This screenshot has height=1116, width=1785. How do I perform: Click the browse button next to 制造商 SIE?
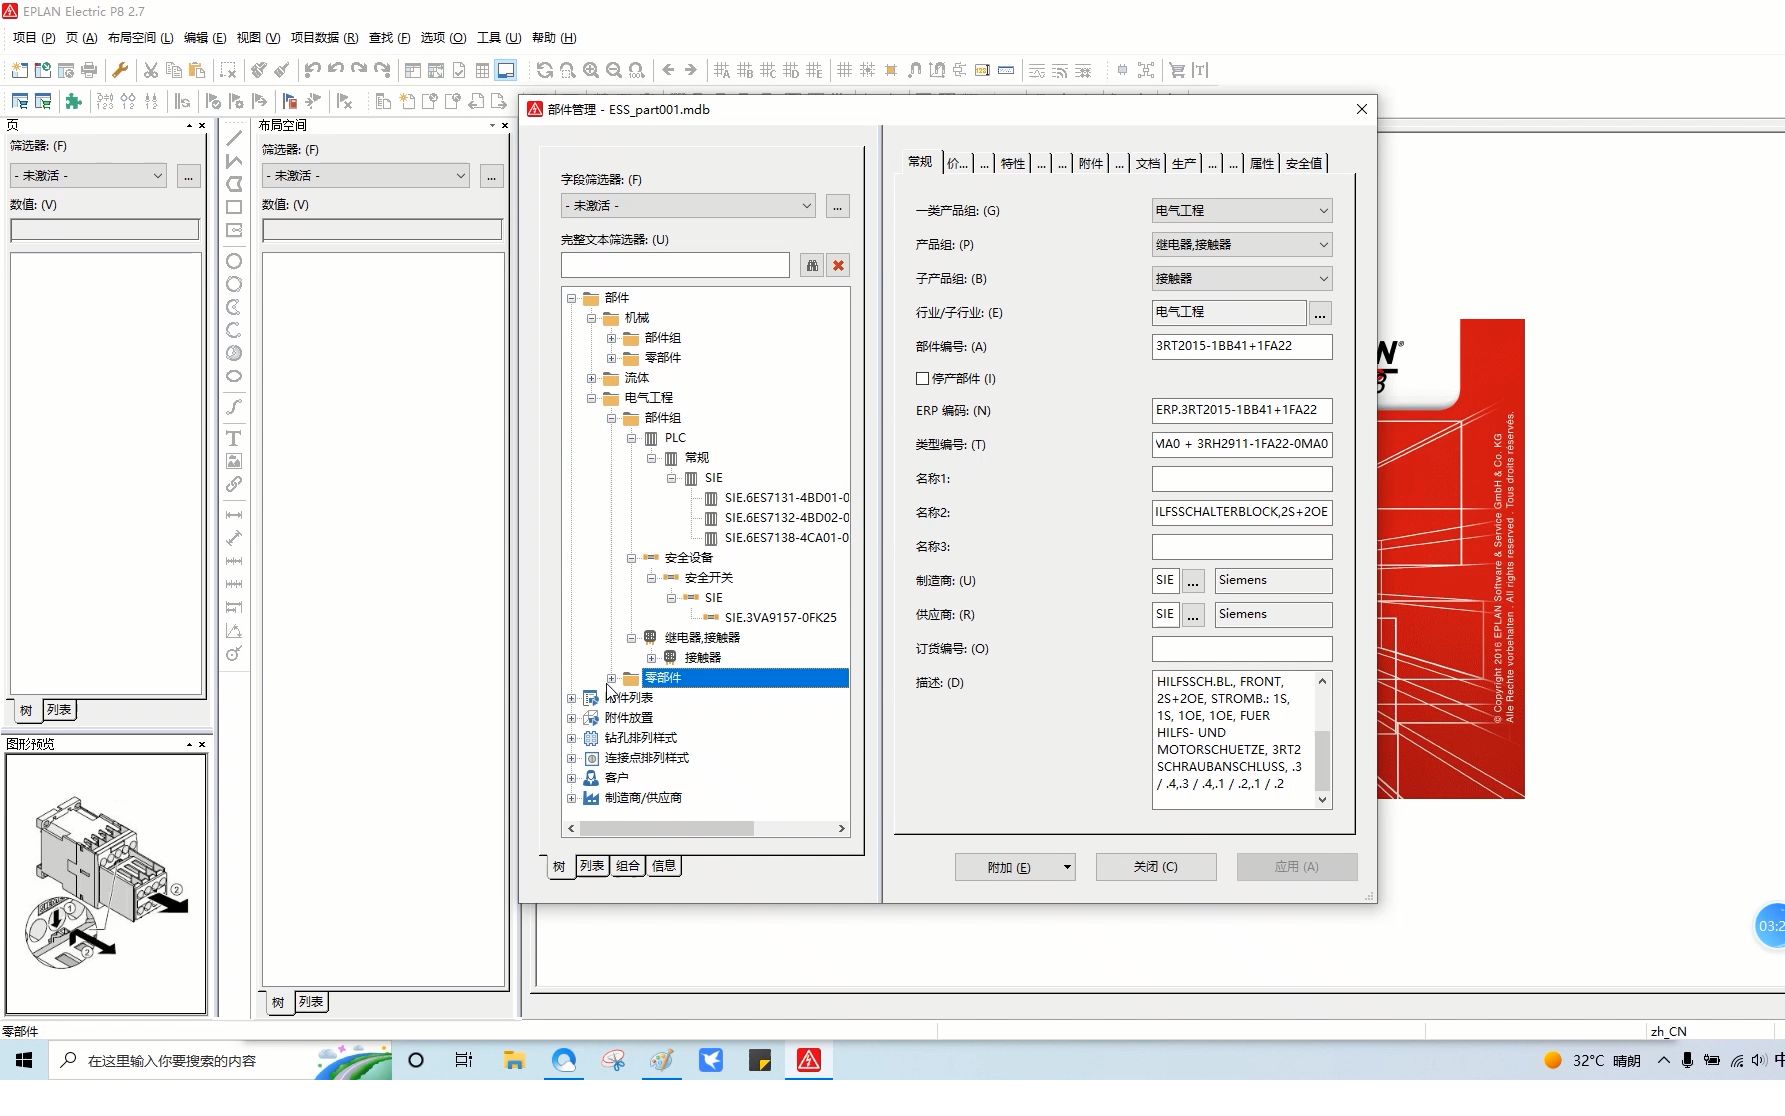coord(1193,581)
